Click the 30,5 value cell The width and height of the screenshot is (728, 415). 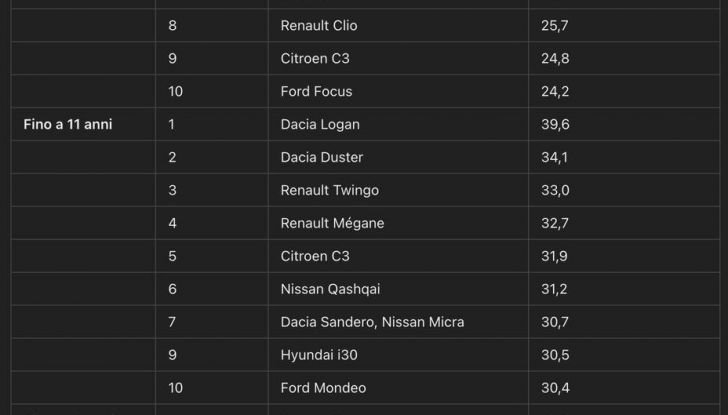point(553,355)
